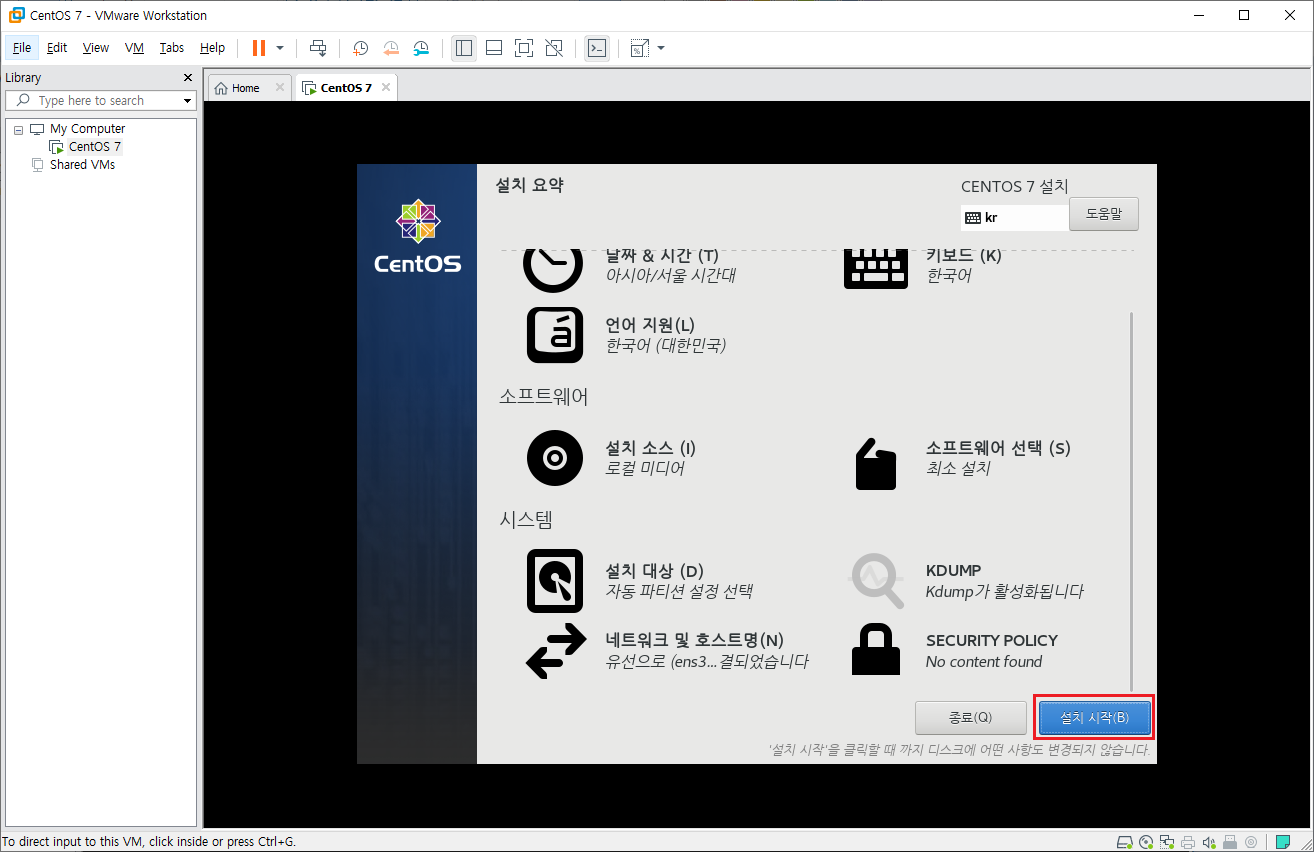1314x852 pixels.
Task: Open the stretch guest dropdown arrow
Action: pyautogui.click(x=661, y=48)
